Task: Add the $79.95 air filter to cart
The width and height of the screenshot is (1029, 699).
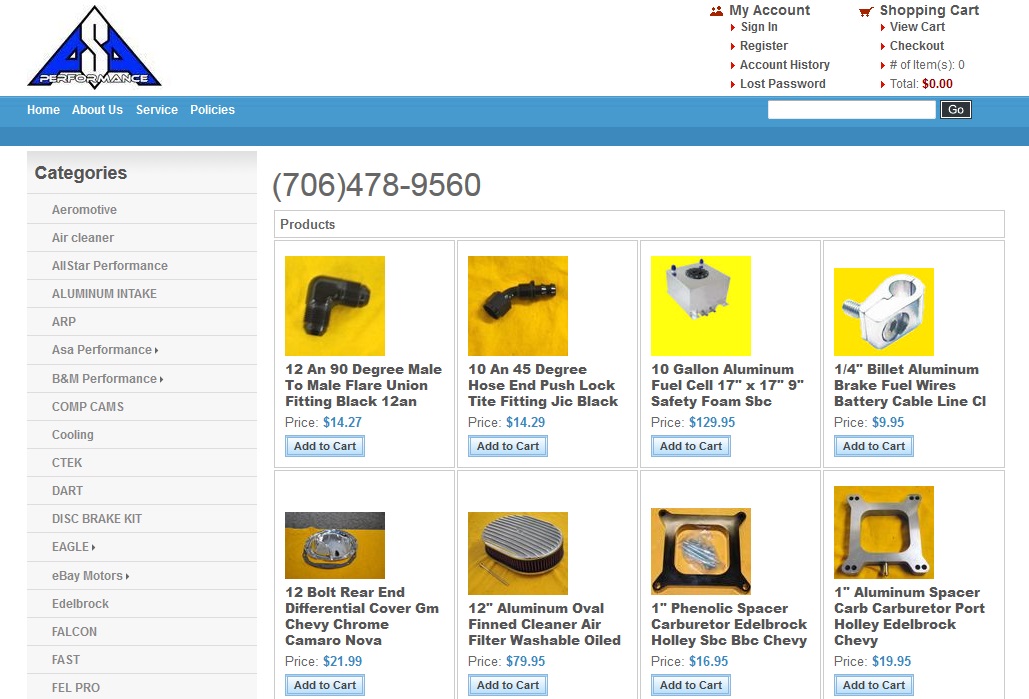Action: click(x=508, y=685)
